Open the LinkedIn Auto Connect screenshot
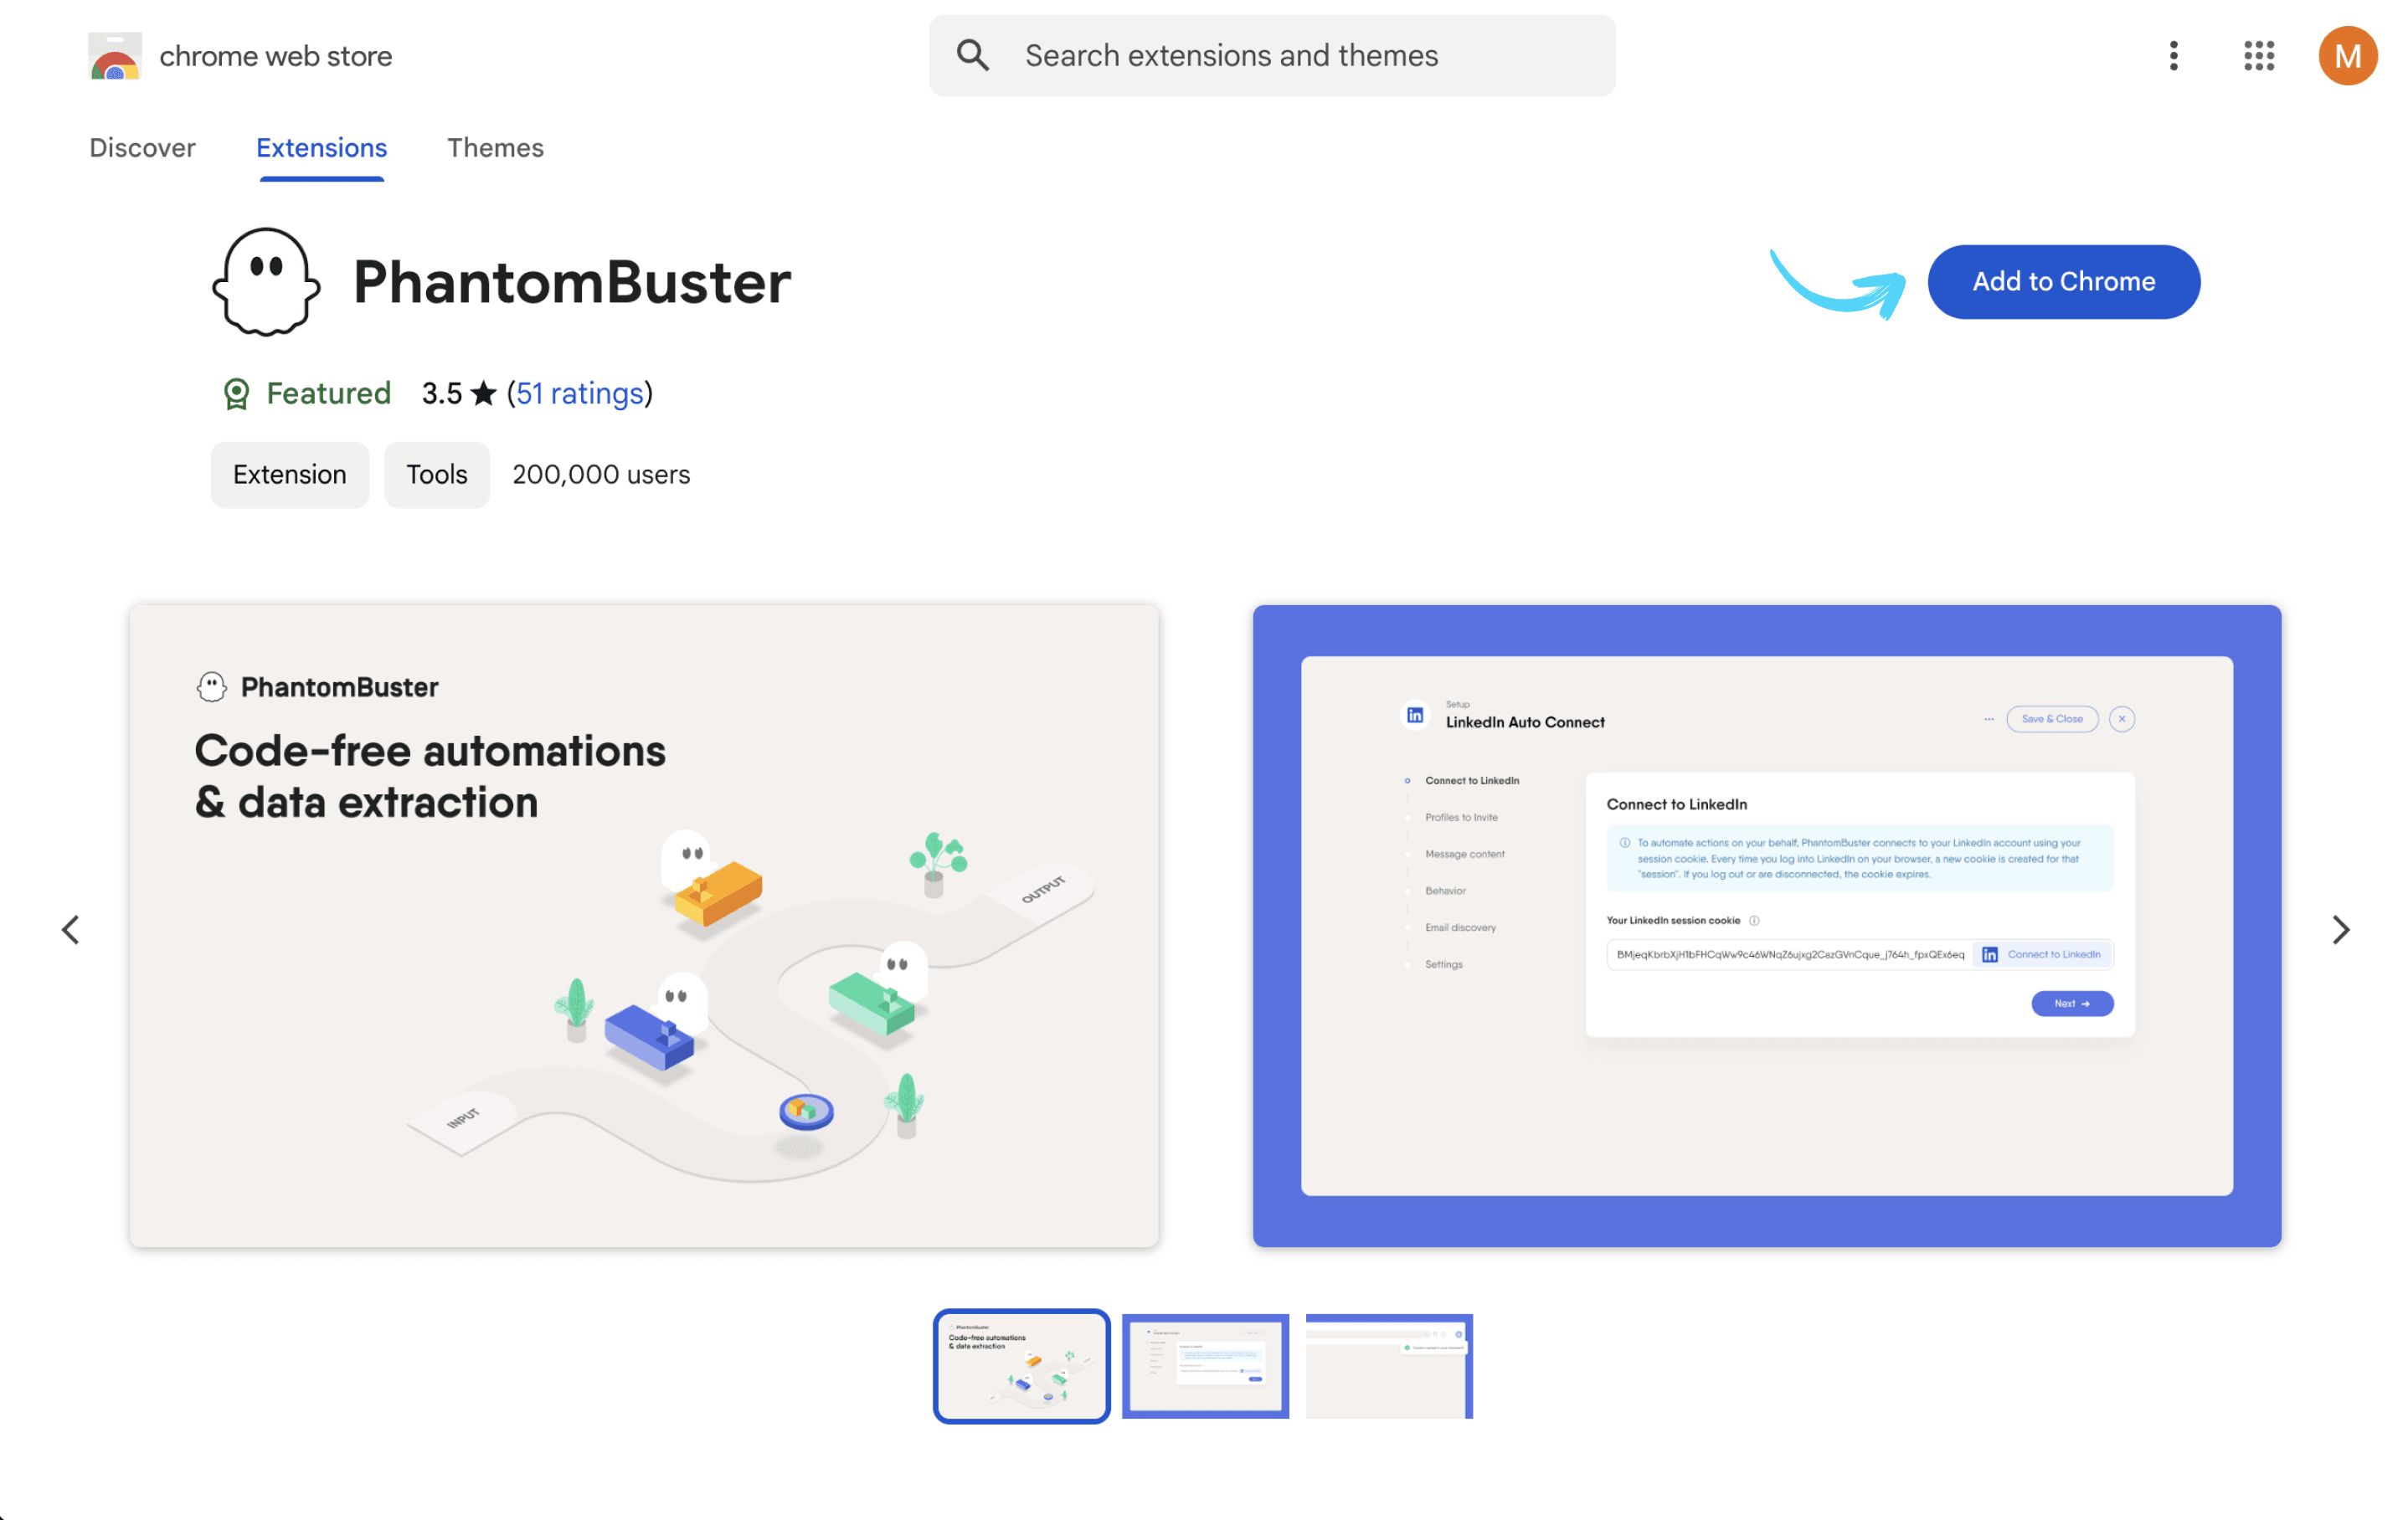The height and width of the screenshot is (1520, 2408). [1766, 926]
